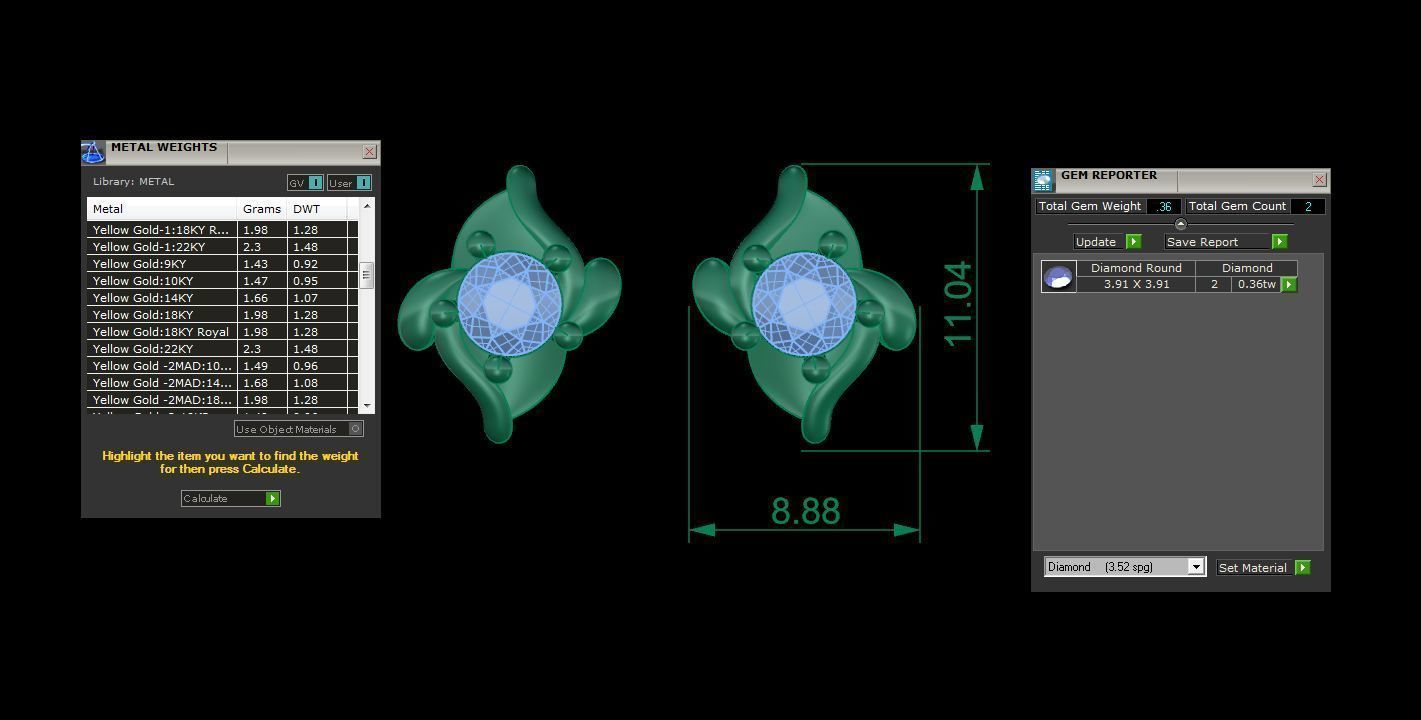
Task: Sort the list by the Metal column header
Action: point(162,209)
